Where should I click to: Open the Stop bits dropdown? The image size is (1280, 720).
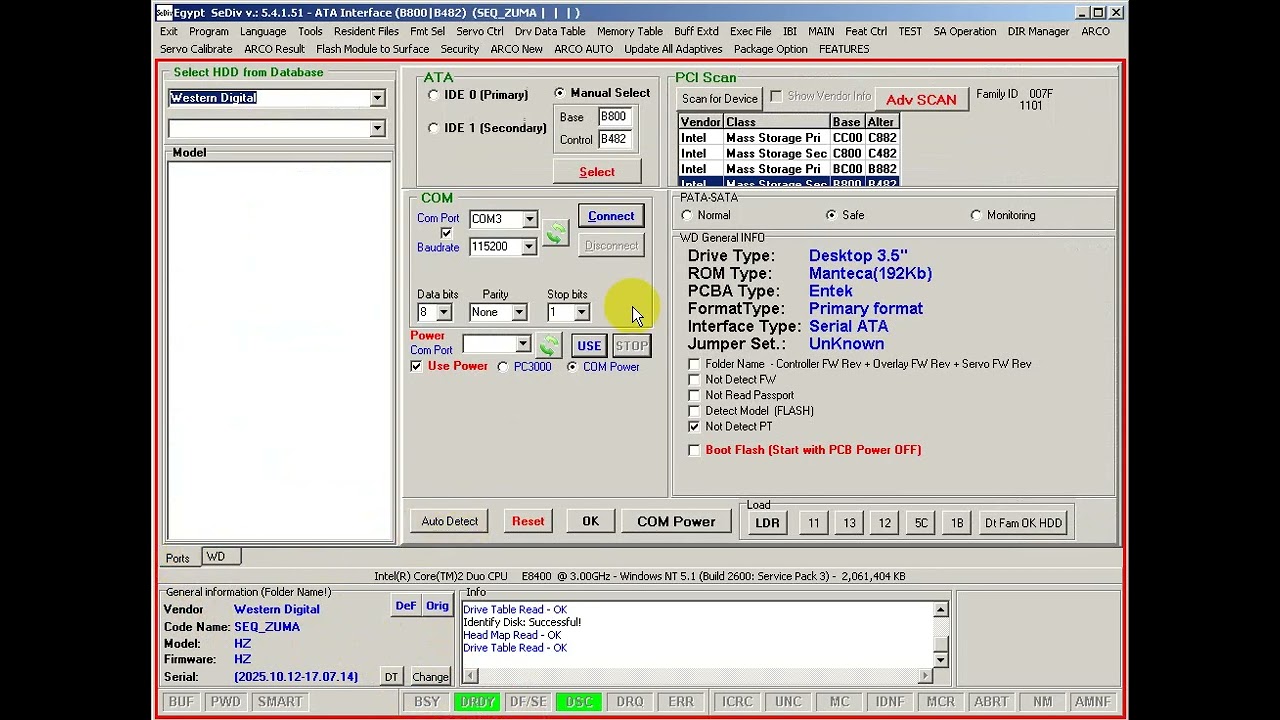tap(582, 313)
